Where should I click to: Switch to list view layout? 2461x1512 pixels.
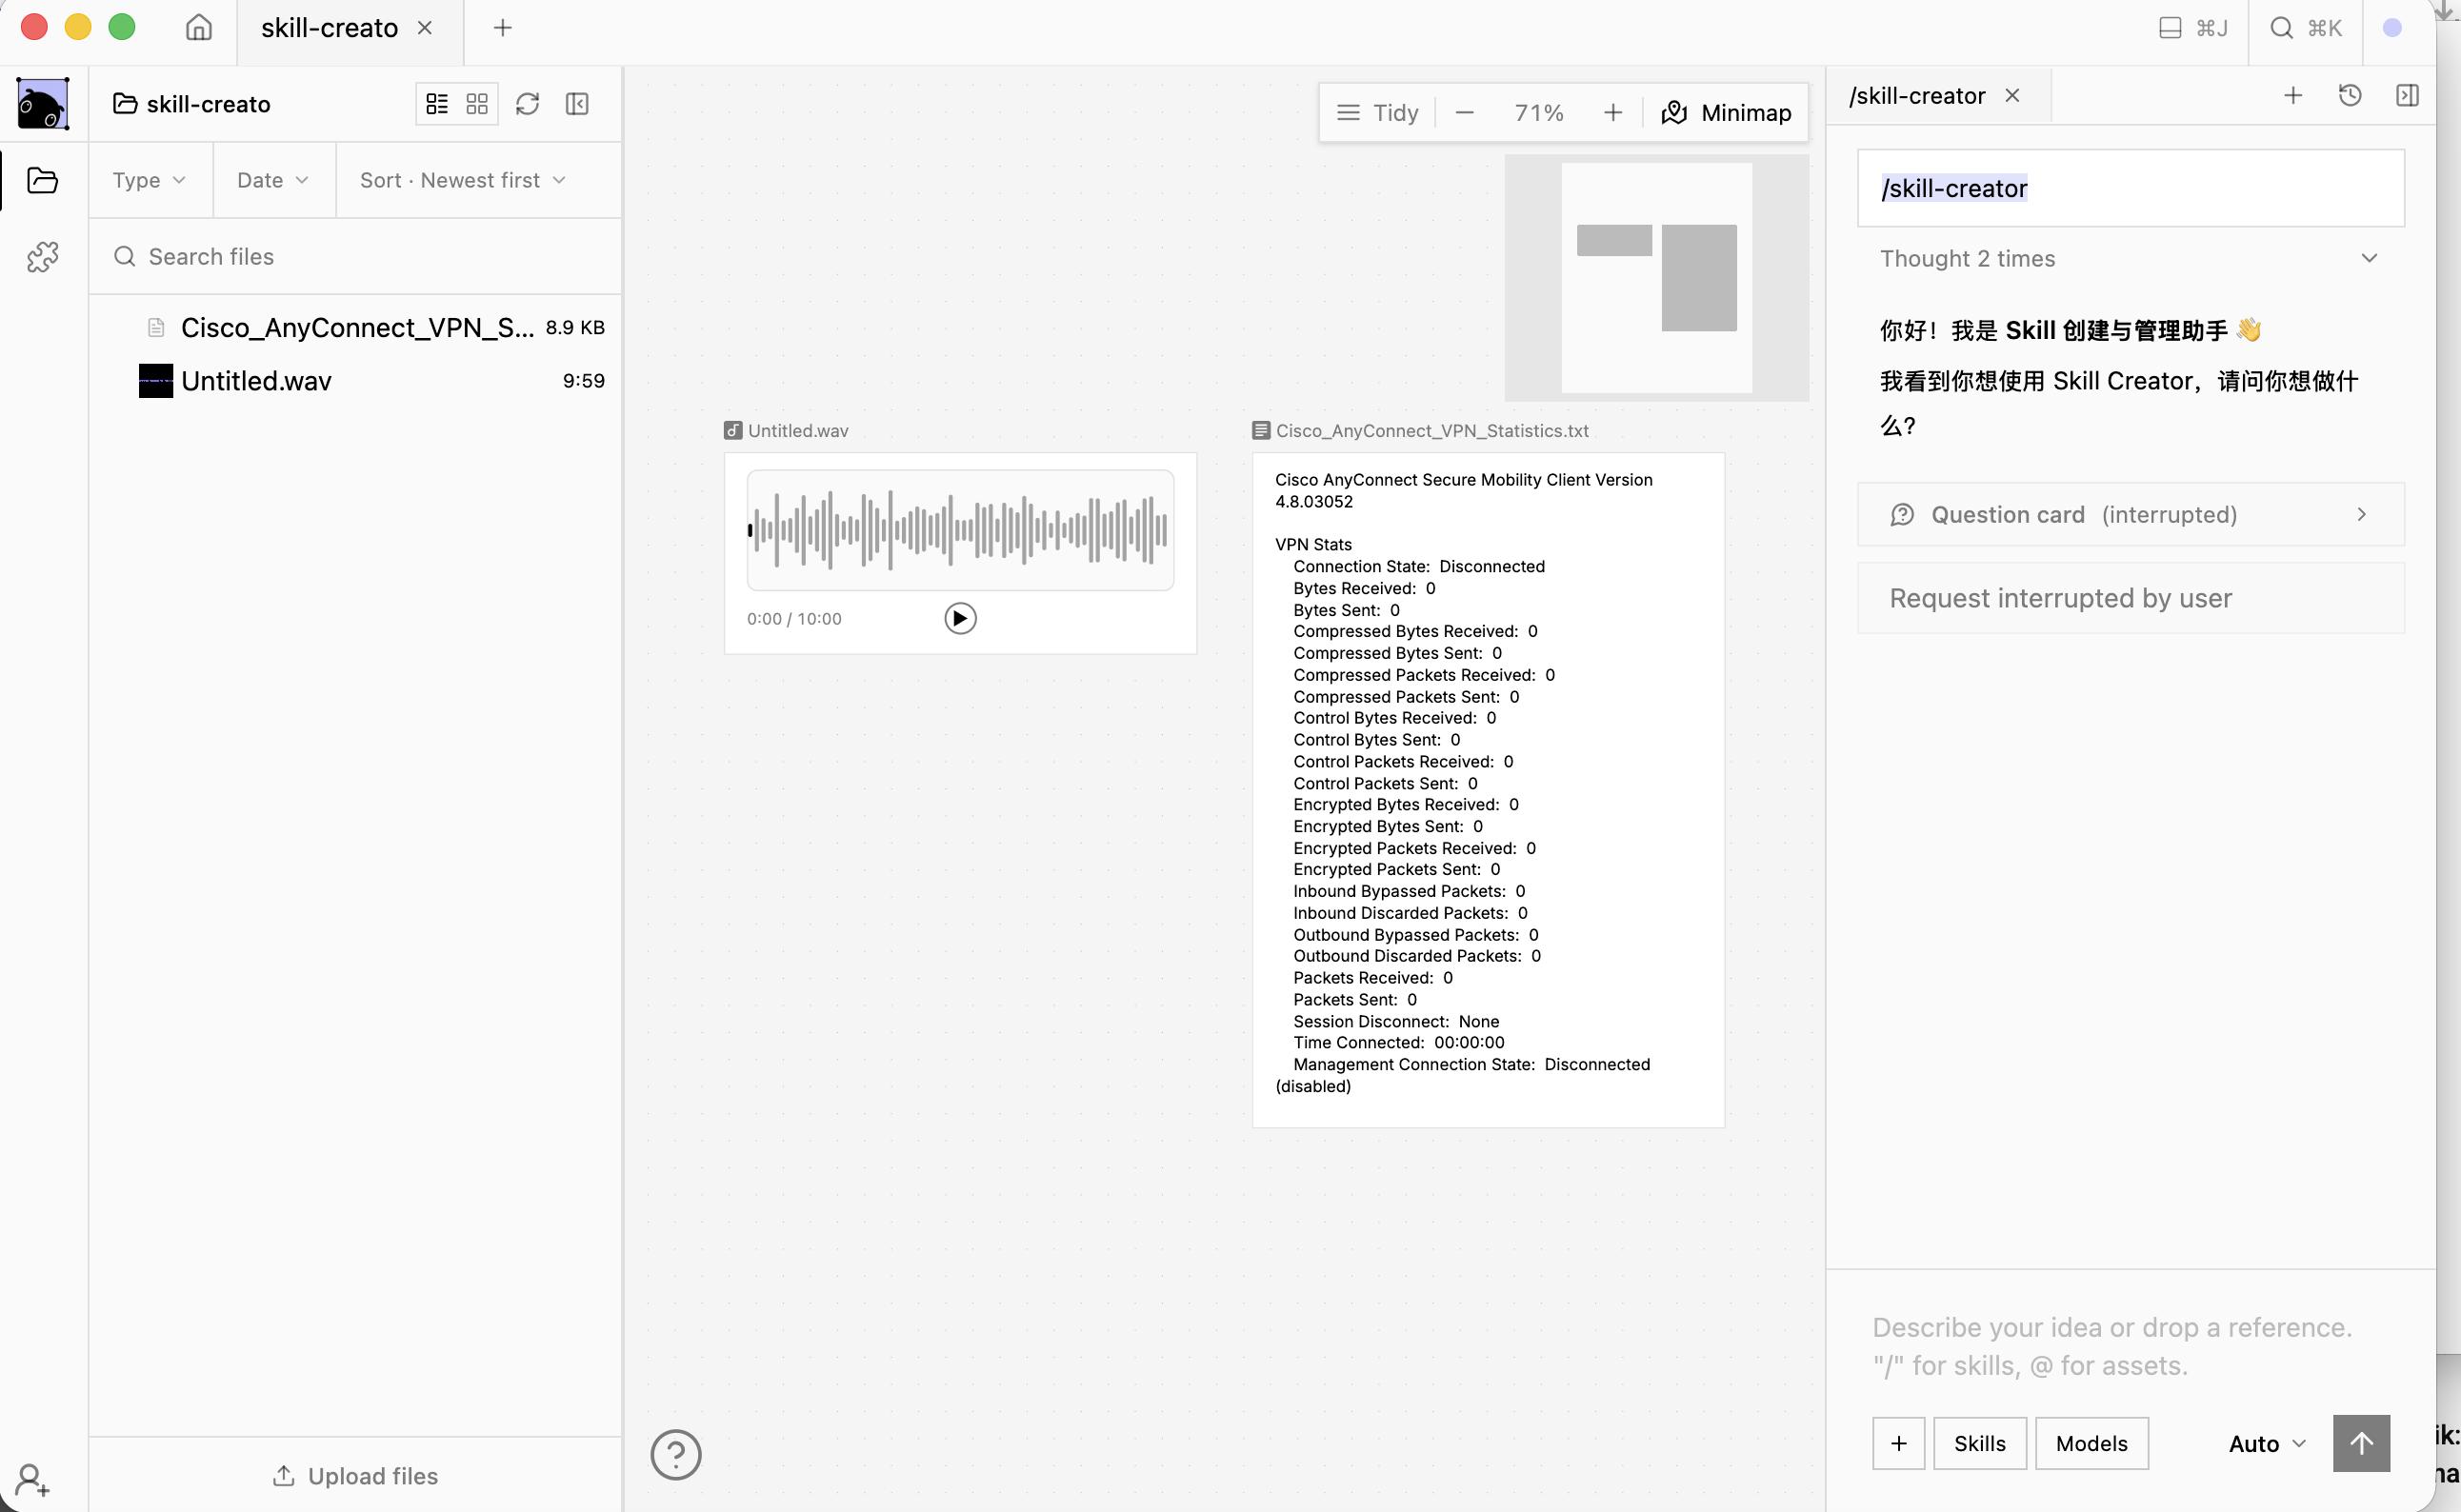pos(437,104)
